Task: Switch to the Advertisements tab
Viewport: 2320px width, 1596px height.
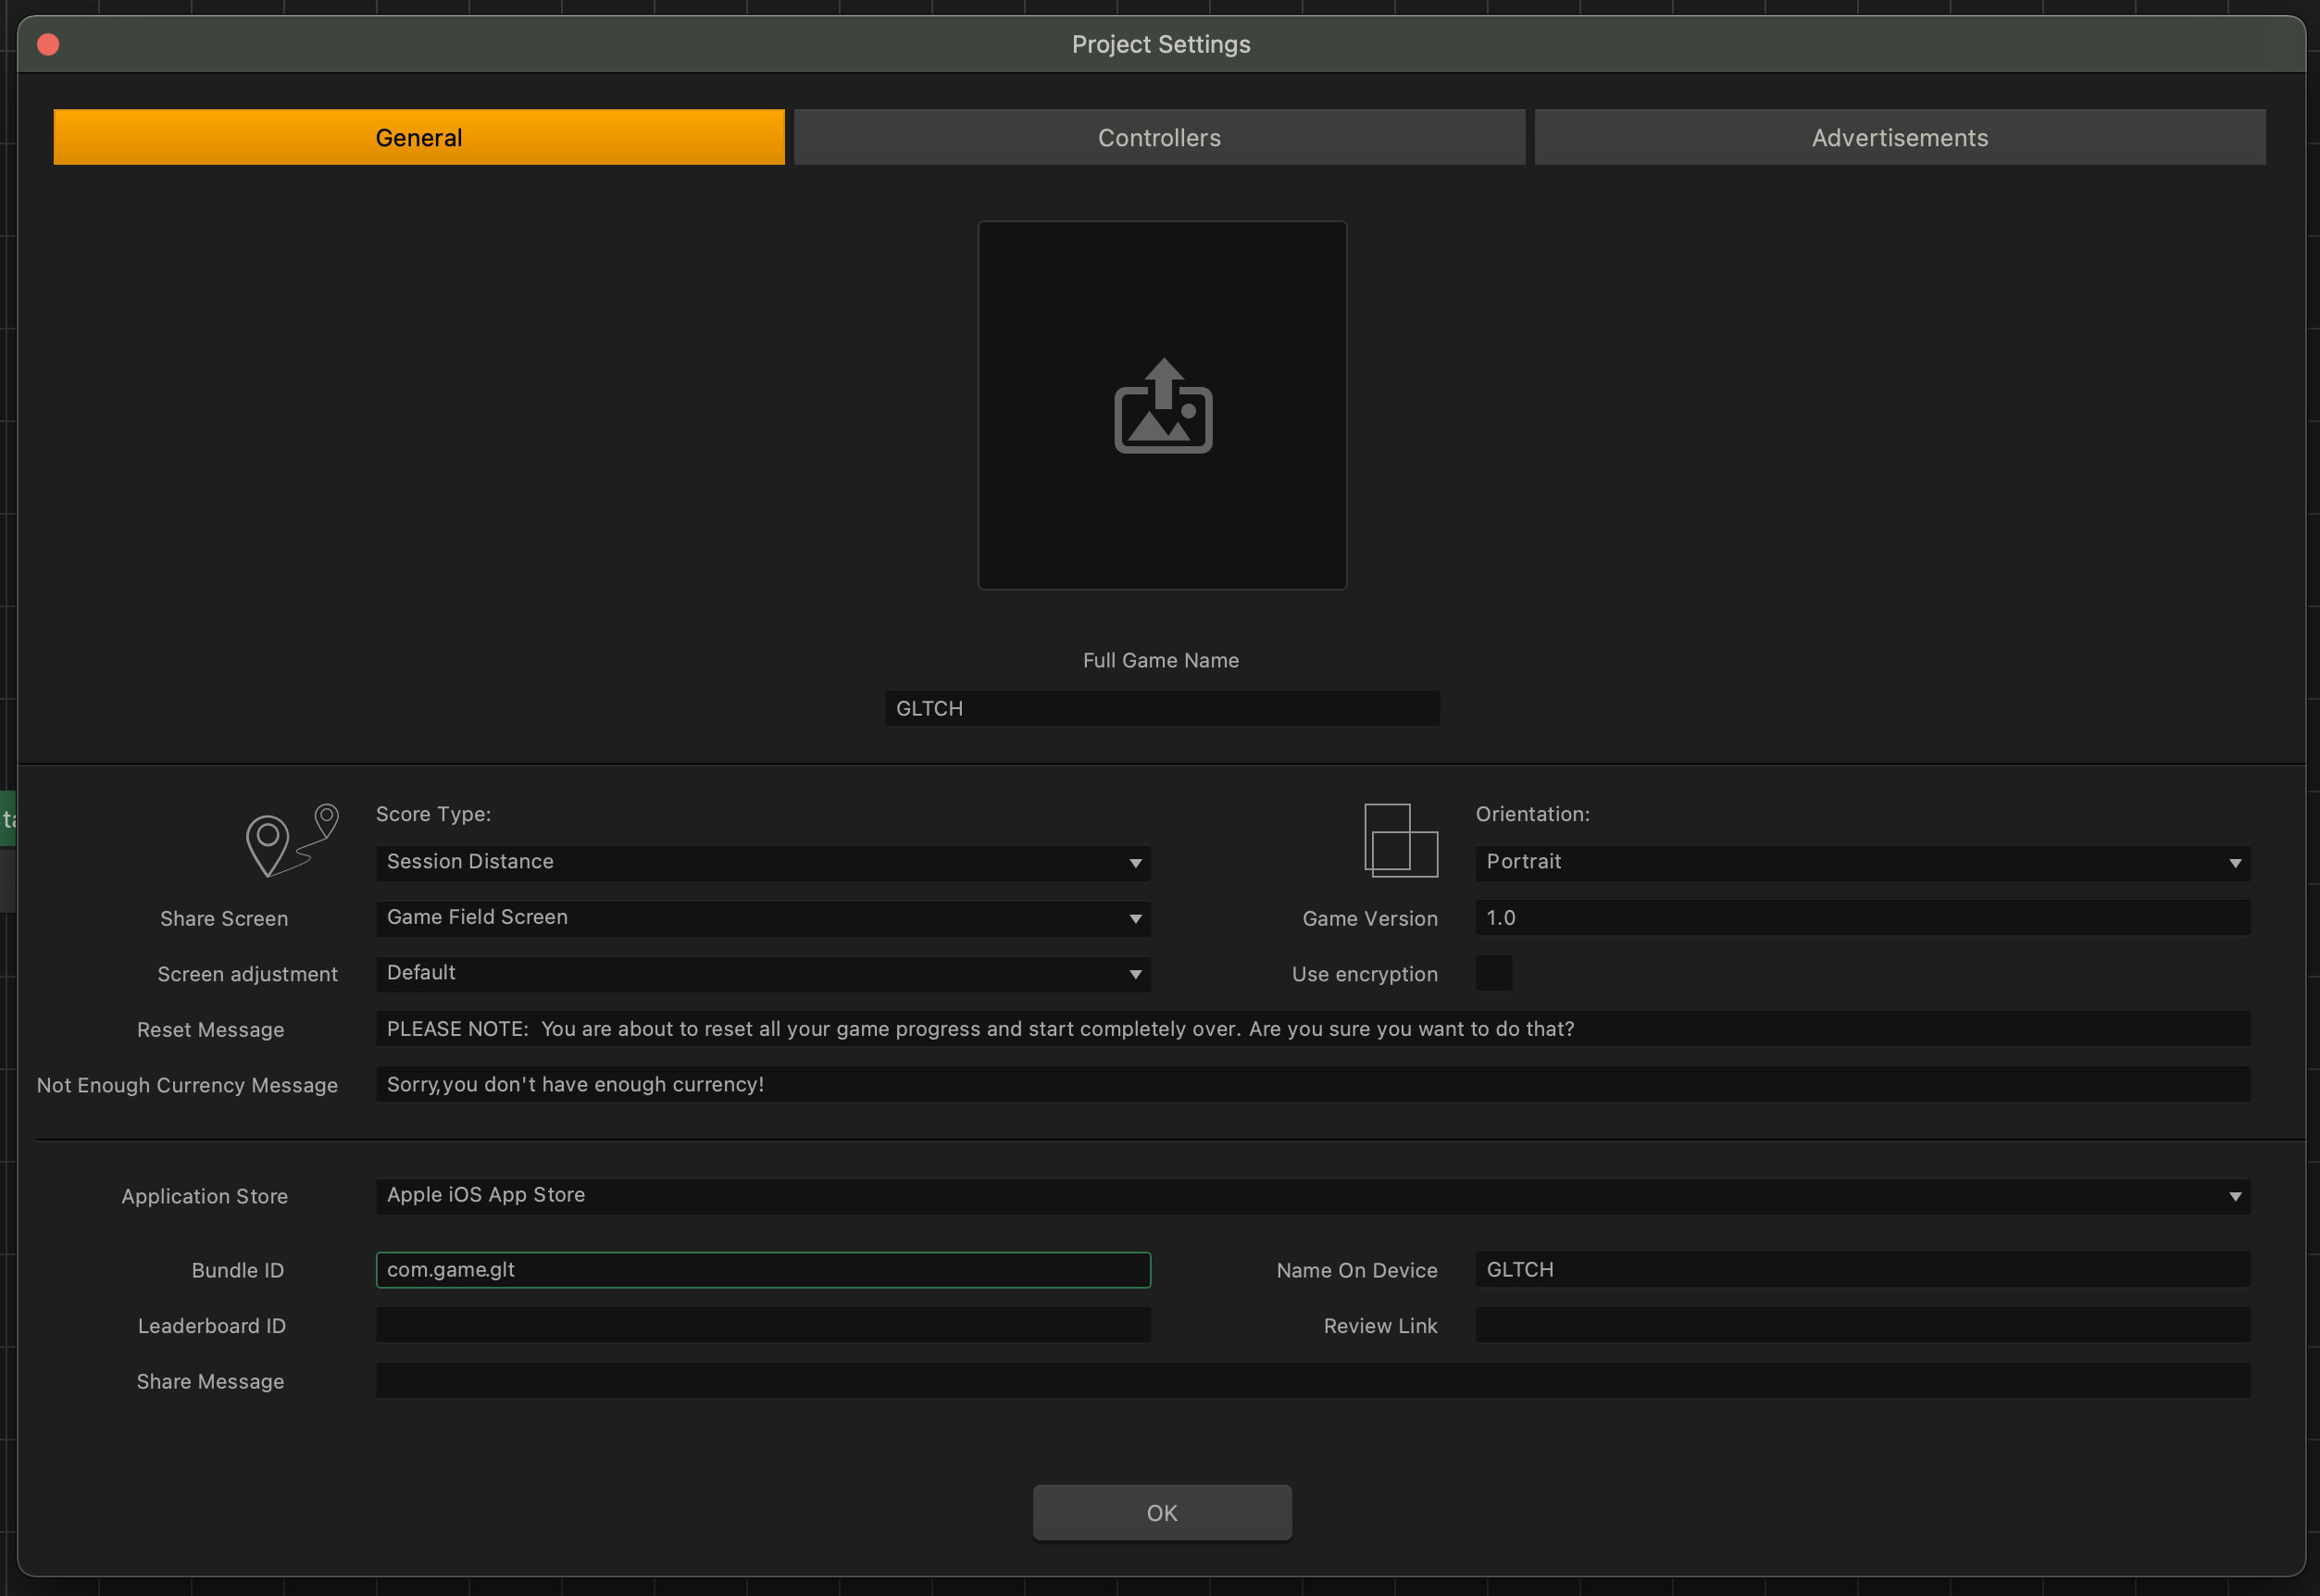Action: point(1899,137)
